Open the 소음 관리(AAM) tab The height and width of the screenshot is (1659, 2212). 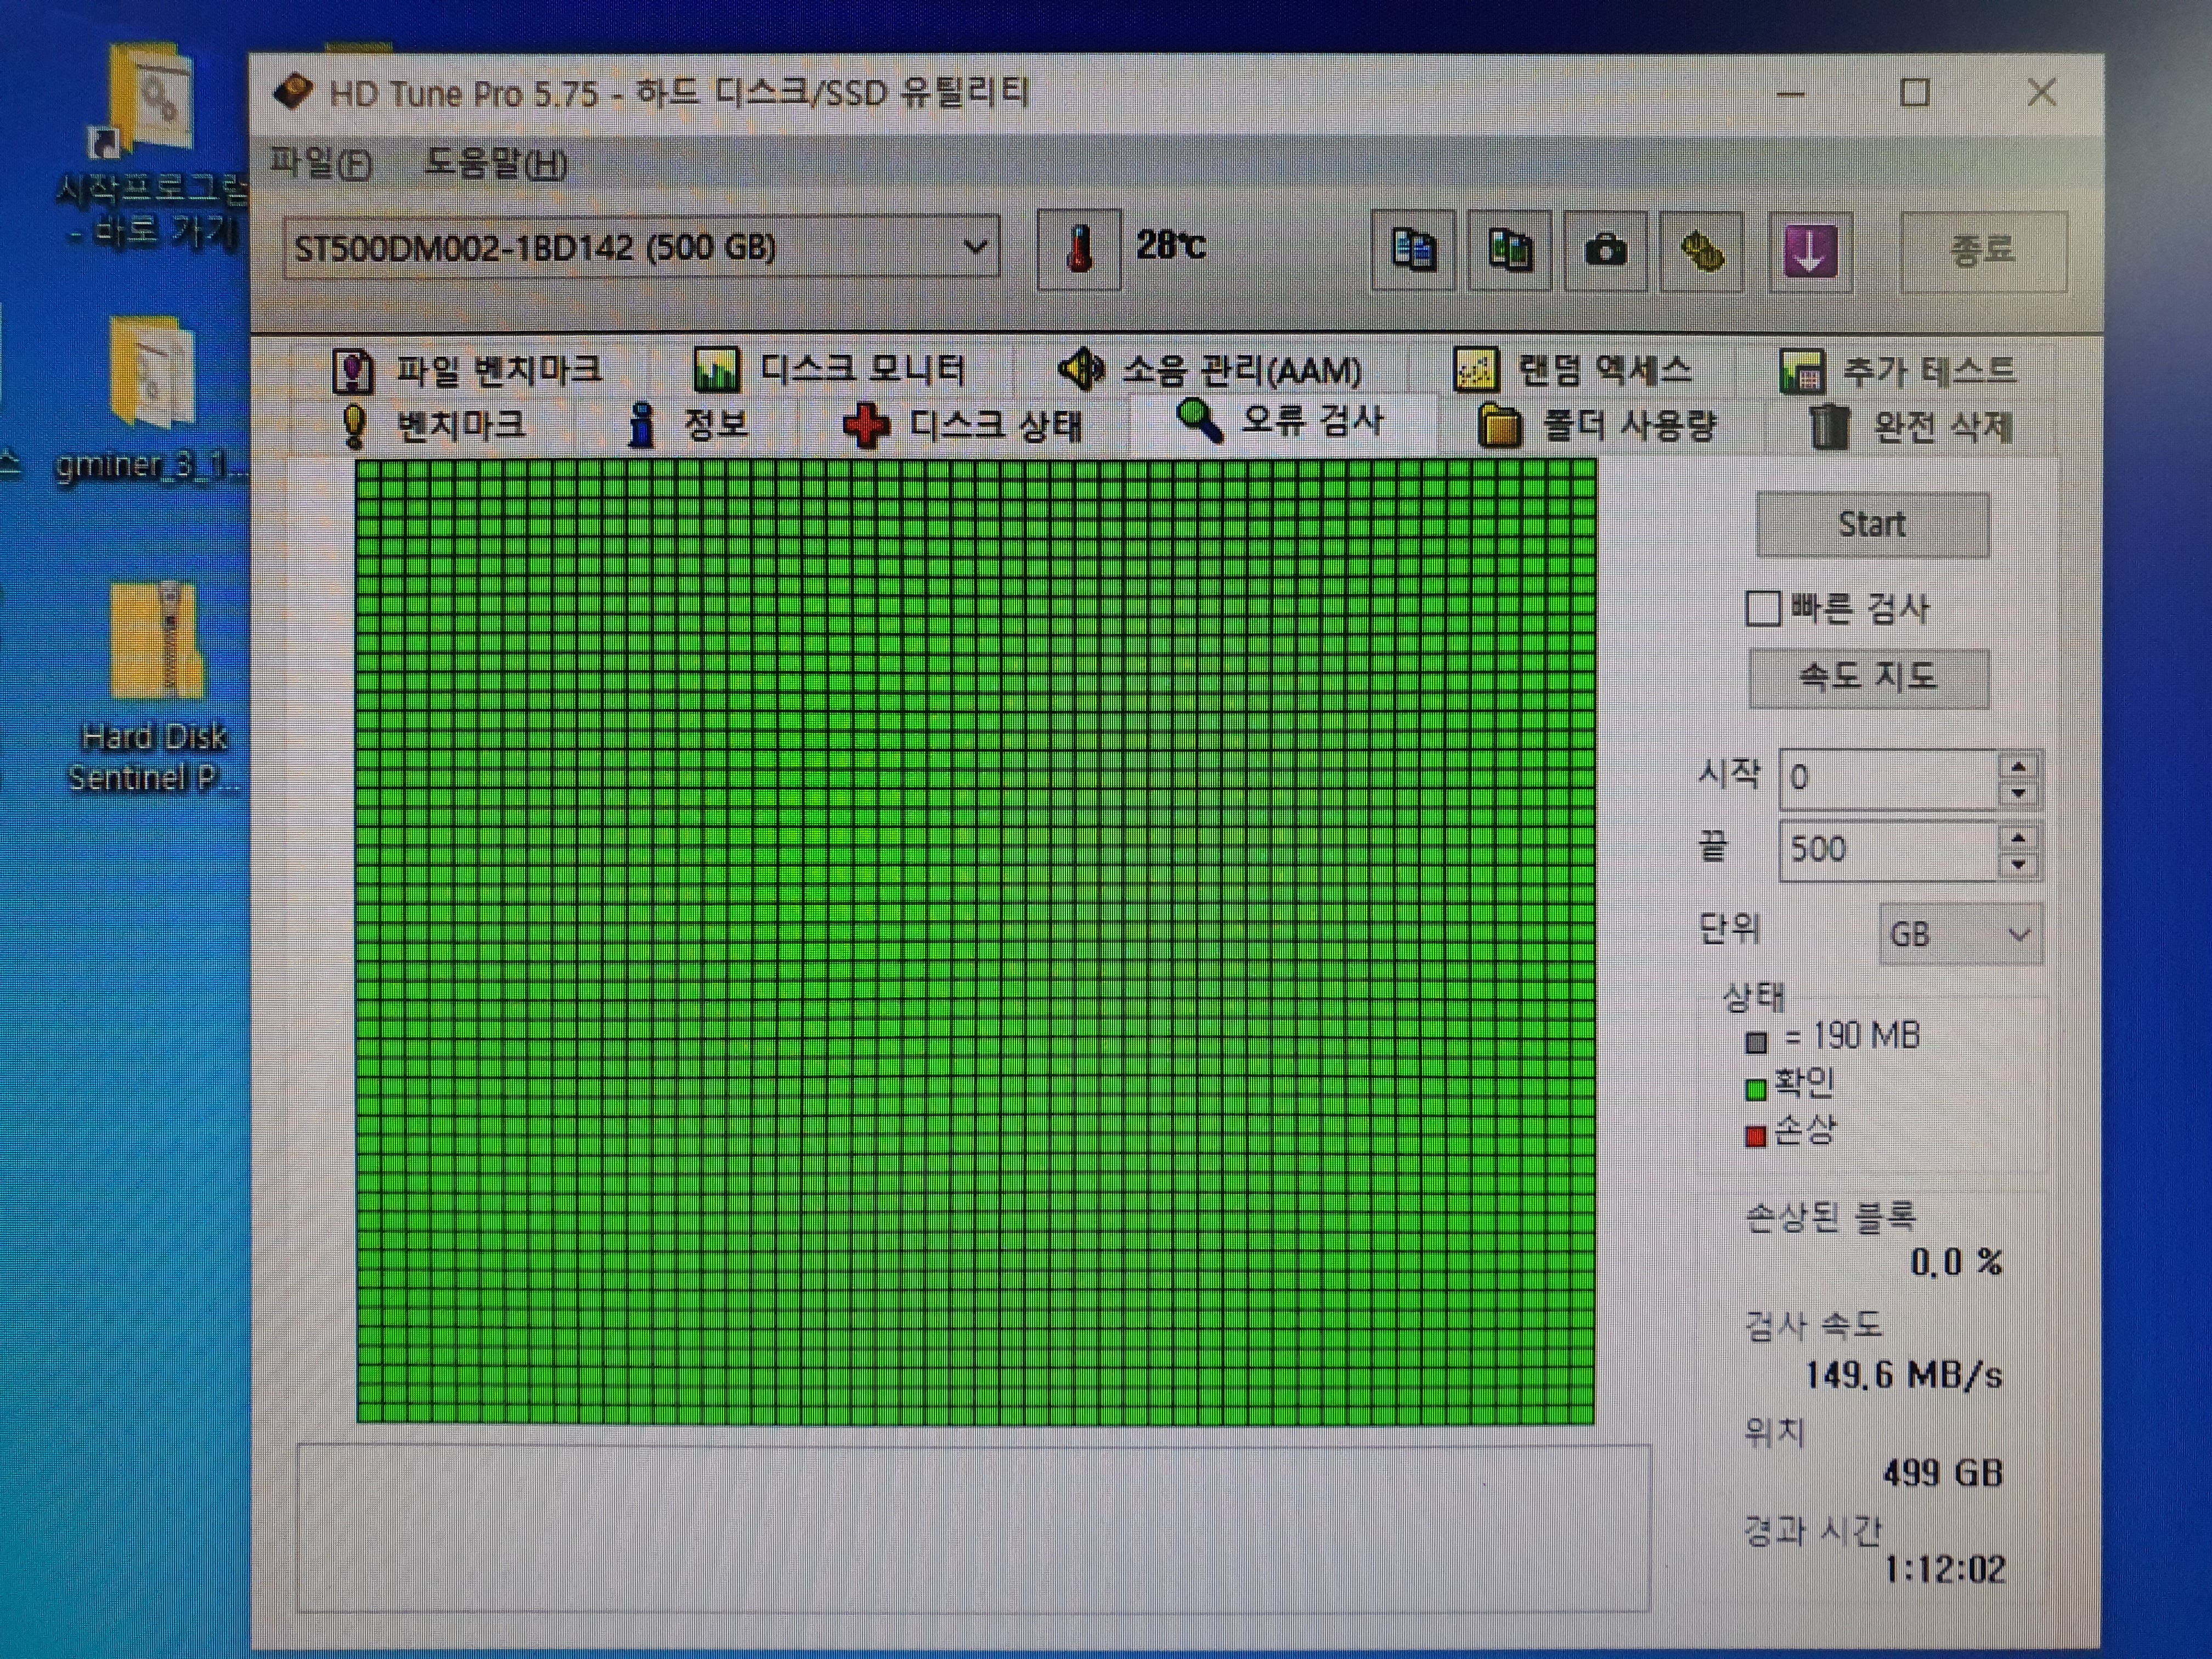(x=1210, y=370)
